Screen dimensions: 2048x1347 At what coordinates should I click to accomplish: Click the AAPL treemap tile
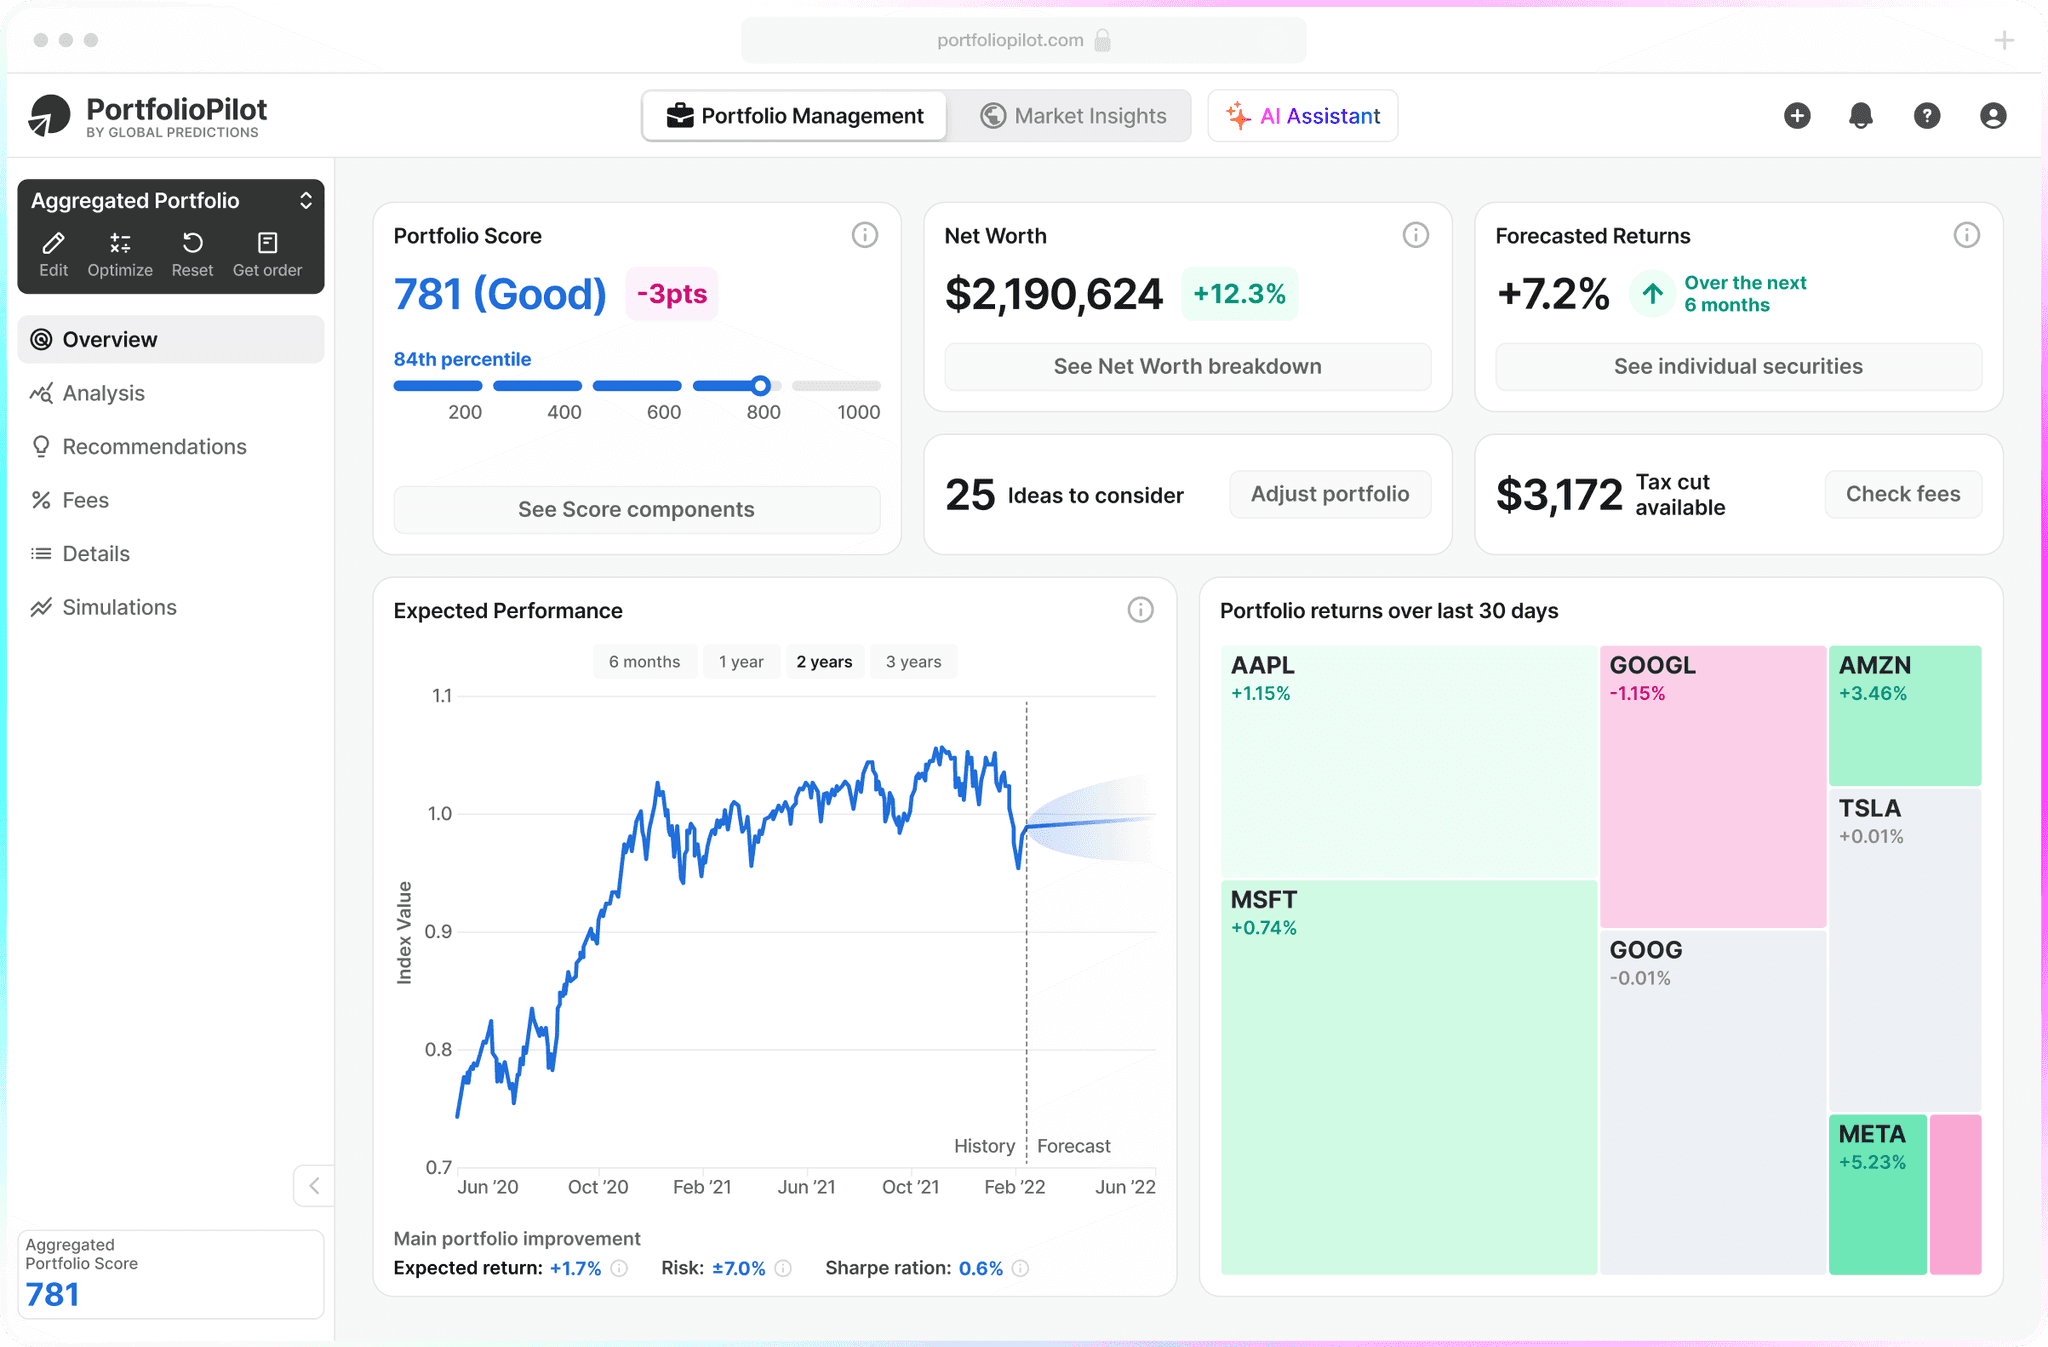[x=1408, y=761]
